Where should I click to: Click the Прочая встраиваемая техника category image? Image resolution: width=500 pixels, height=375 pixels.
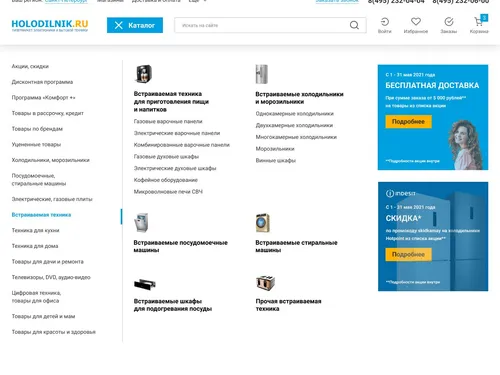point(265,283)
